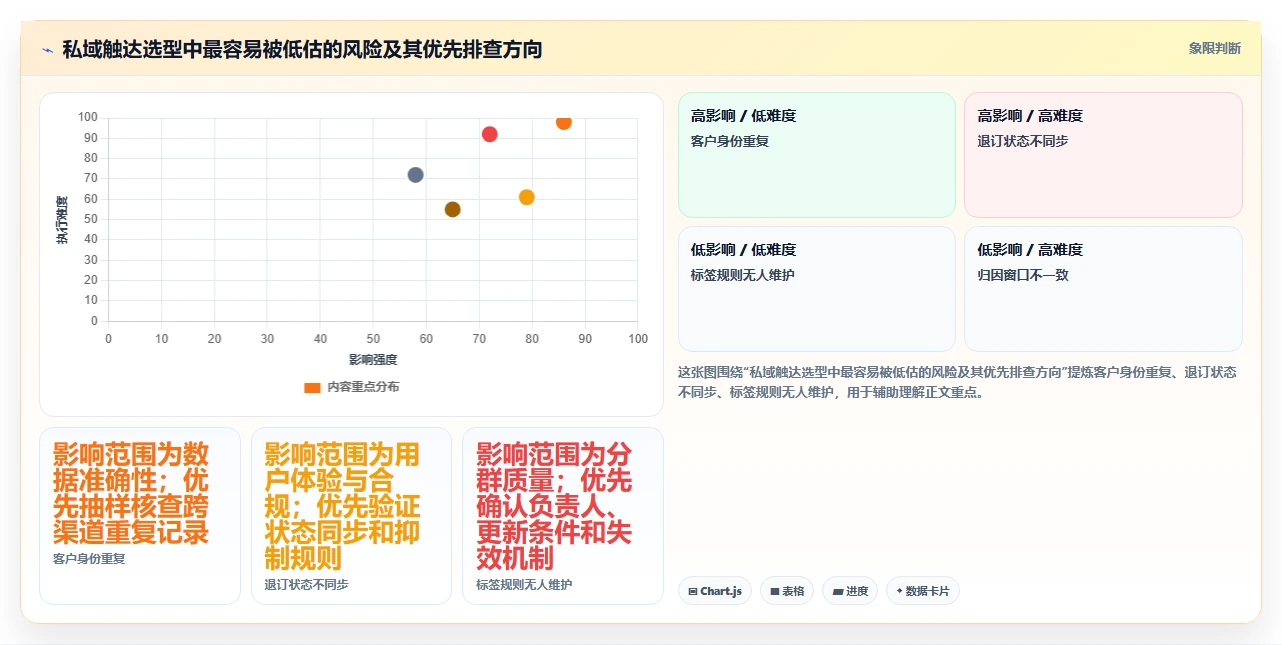Click the red headline 影响范围为分群质量
The width and height of the screenshot is (1282, 645).
554,506
